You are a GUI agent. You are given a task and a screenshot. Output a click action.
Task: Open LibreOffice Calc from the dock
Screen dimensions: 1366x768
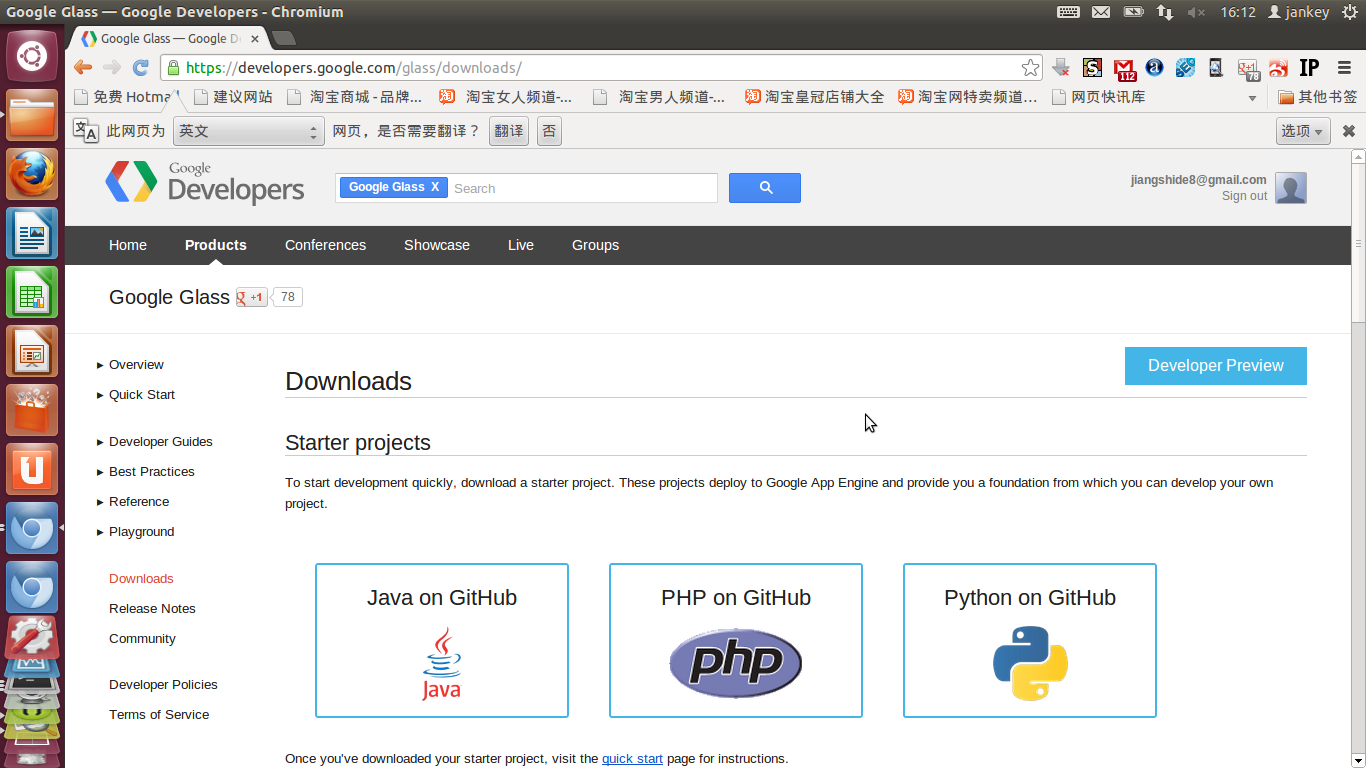click(32, 293)
